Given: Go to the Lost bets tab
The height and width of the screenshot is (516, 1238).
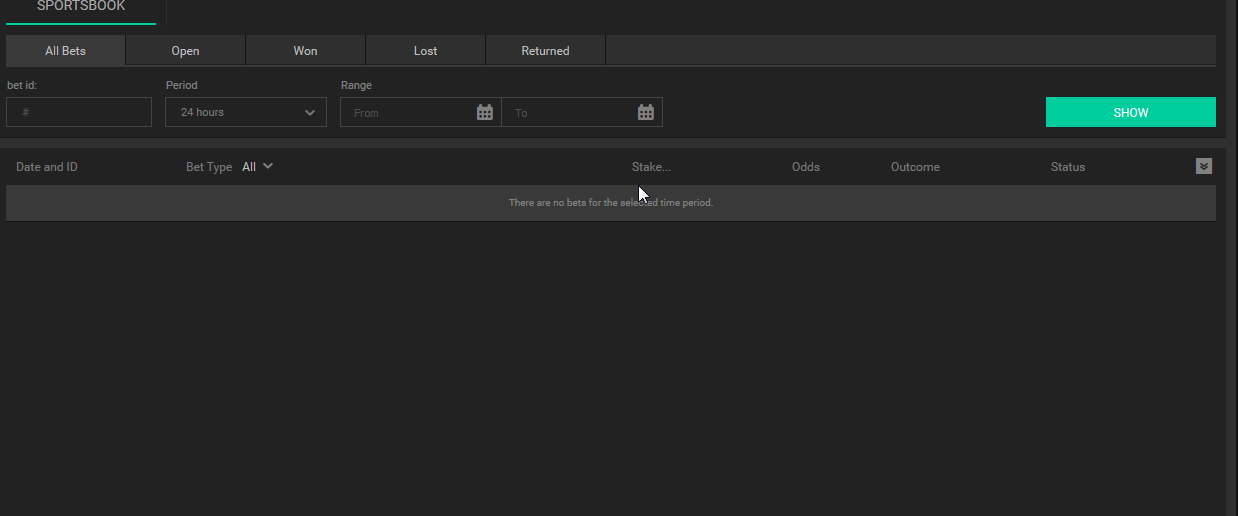Looking at the screenshot, I should coord(426,51).
